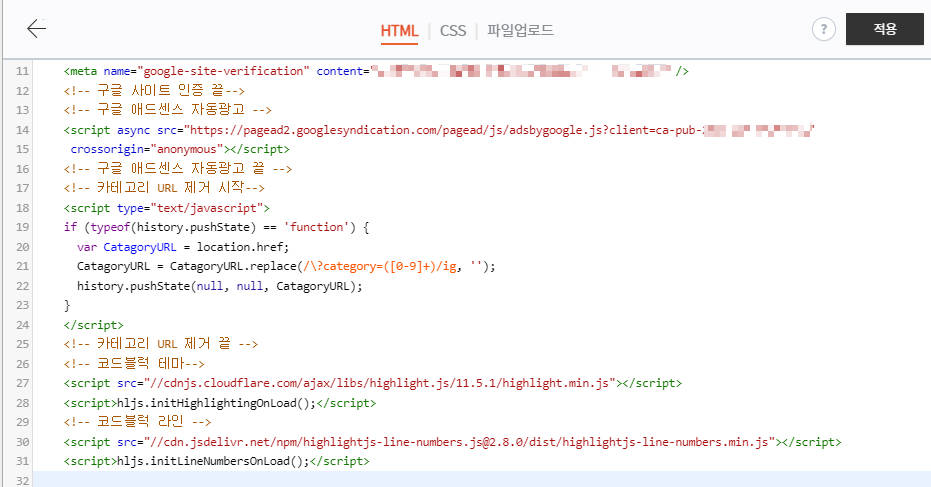Click the google-site-verification meta tag line
The width and height of the screenshot is (931, 487).
pyautogui.click(x=376, y=71)
